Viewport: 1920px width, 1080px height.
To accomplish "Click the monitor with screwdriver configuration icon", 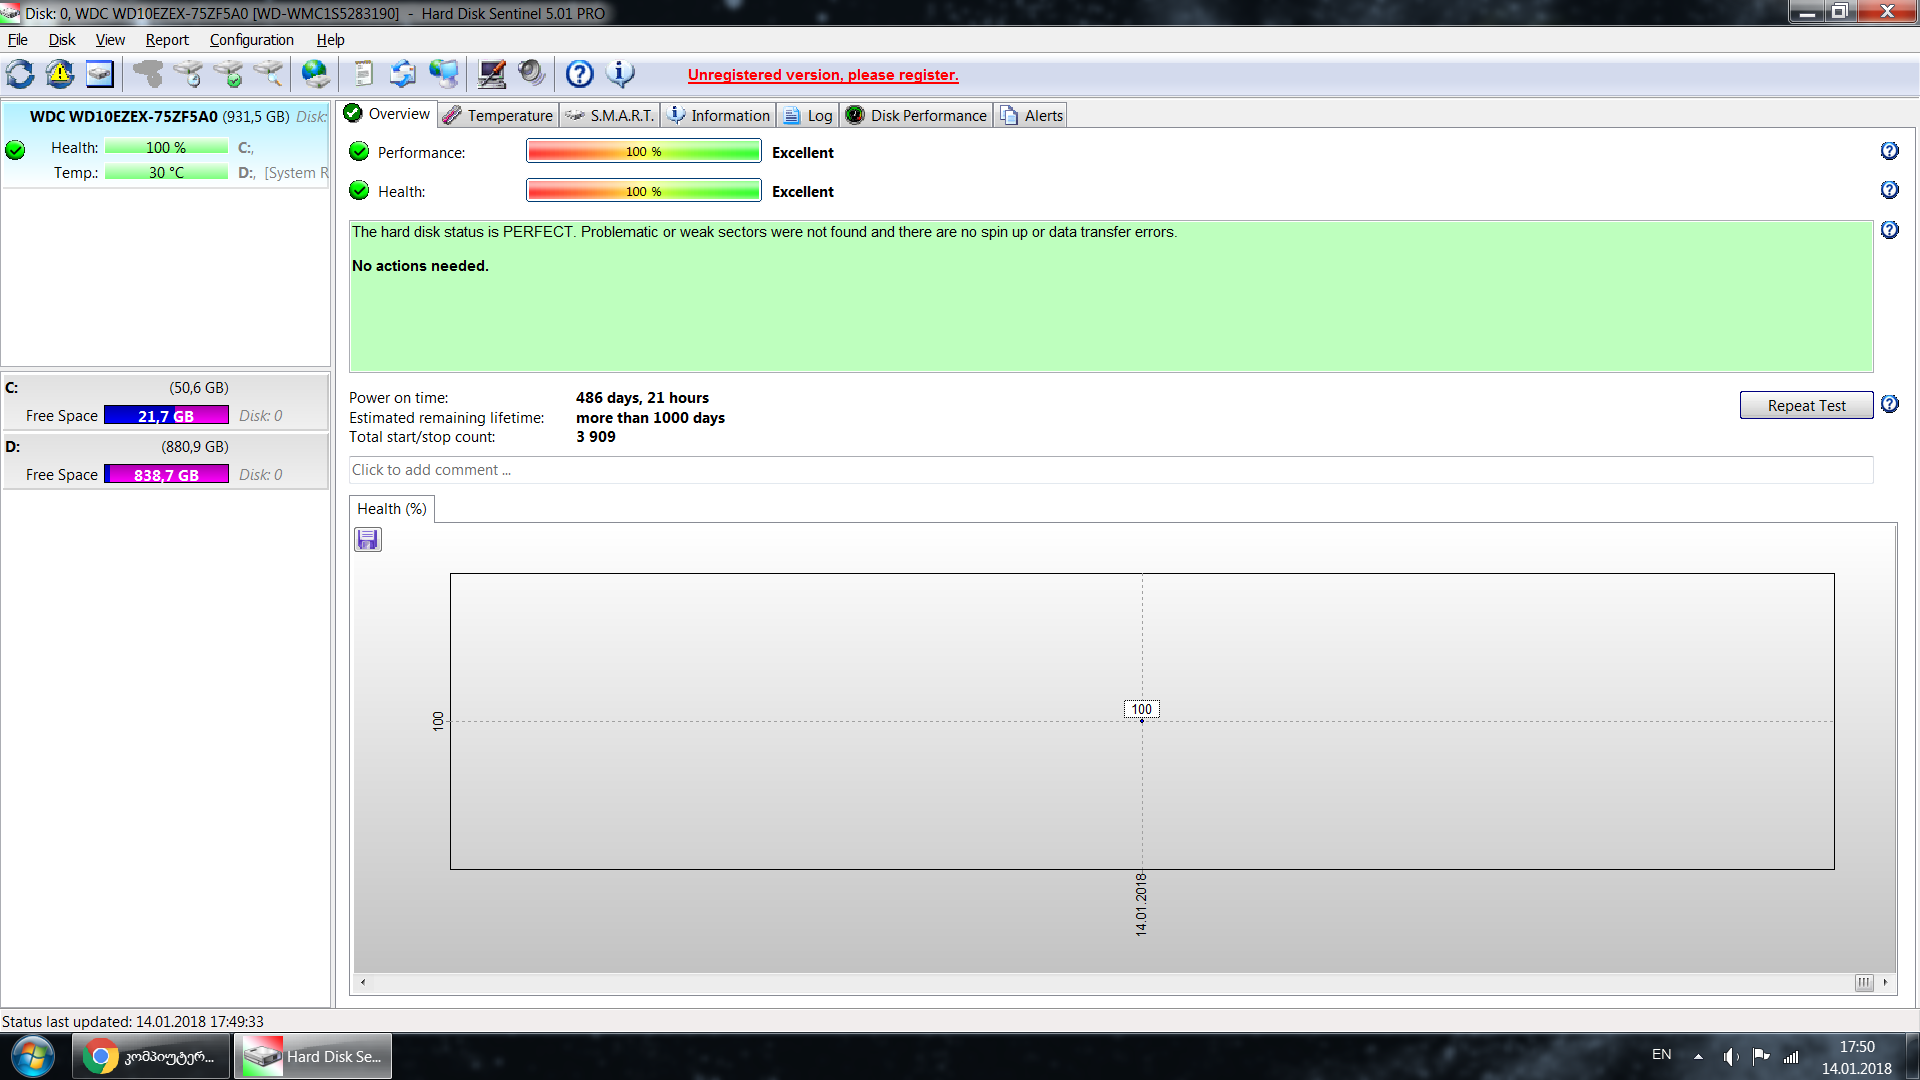I will click(491, 74).
